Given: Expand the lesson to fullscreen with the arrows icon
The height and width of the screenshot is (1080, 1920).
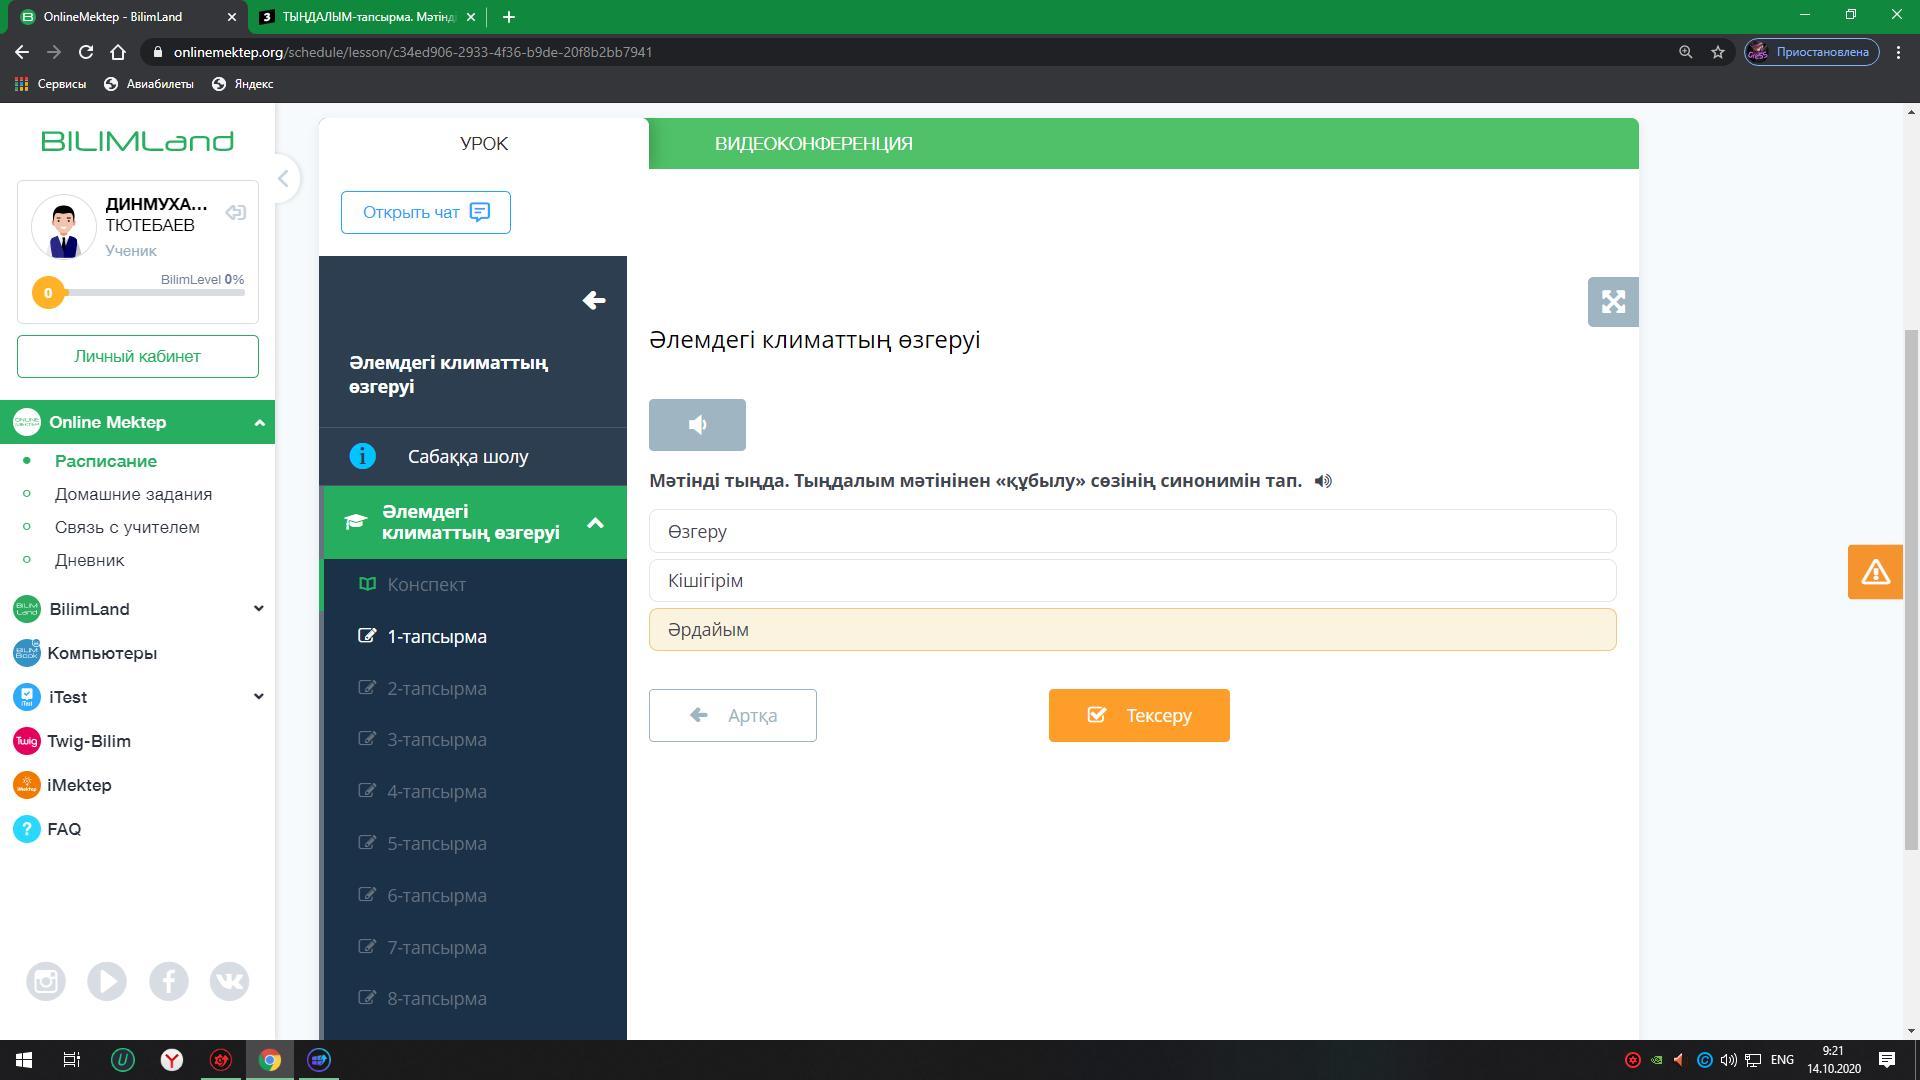Looking at the screenshot, I should [1612, 302].
